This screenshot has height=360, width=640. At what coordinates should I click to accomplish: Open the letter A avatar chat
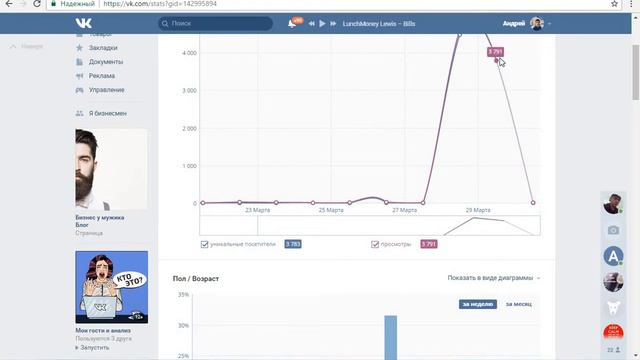pos(613,256)
